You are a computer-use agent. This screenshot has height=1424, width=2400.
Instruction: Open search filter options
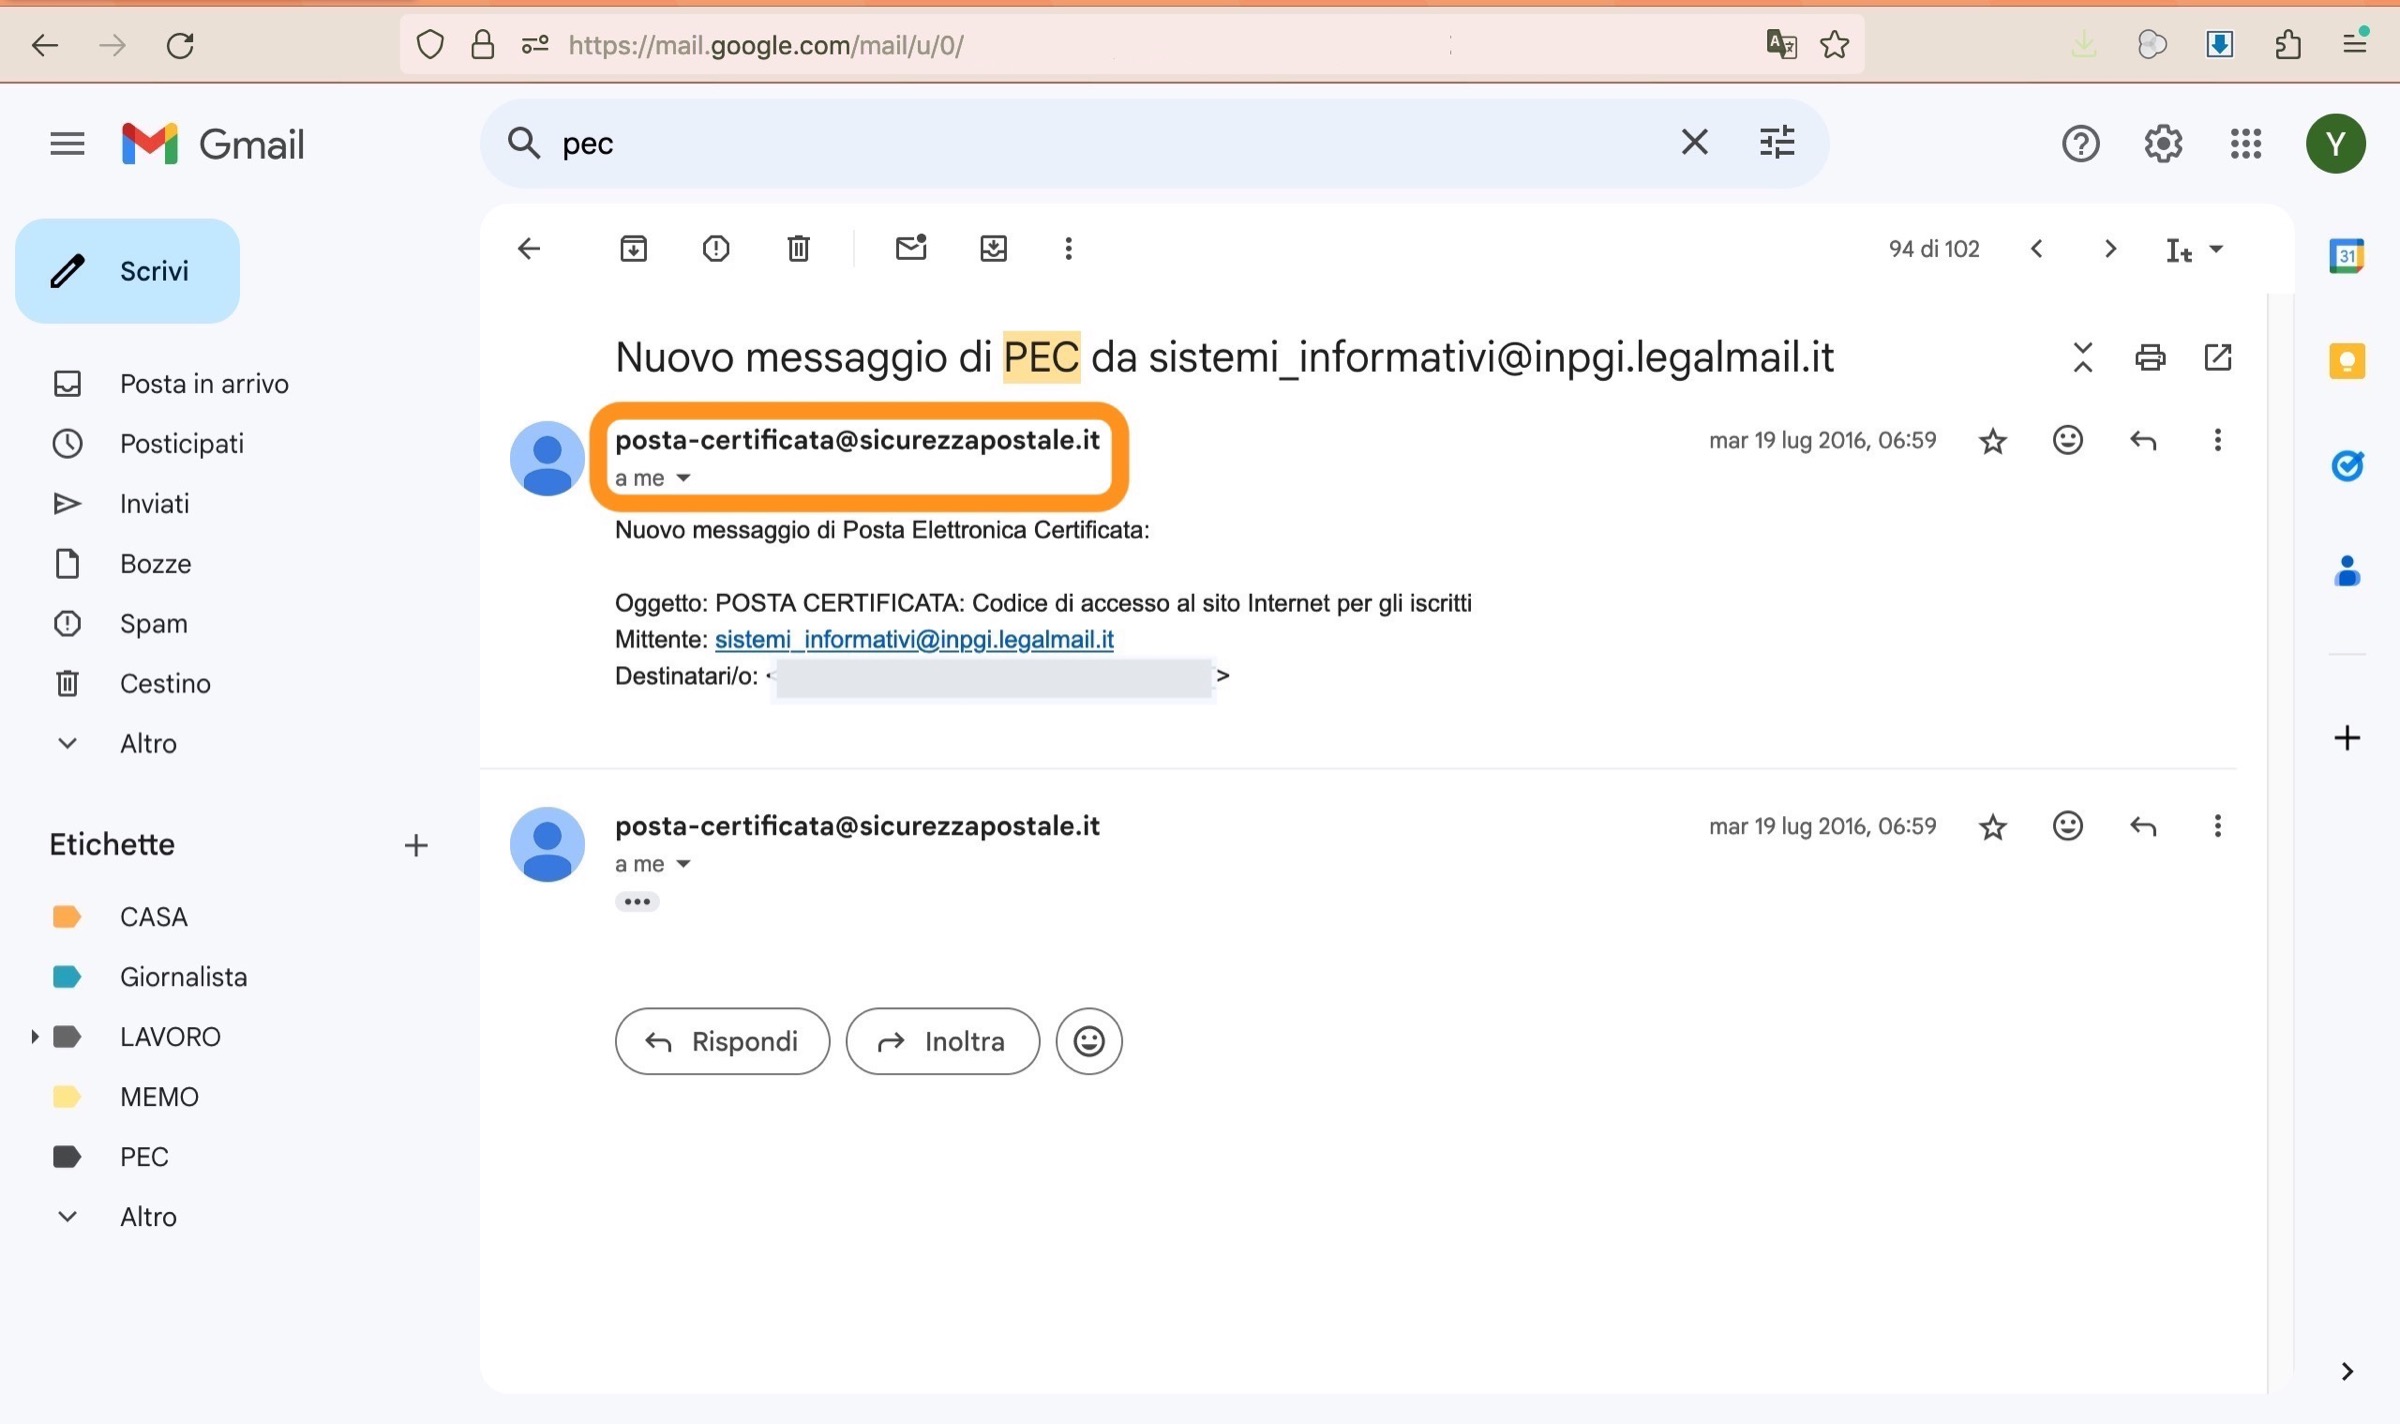click(x=1777, y=143)
